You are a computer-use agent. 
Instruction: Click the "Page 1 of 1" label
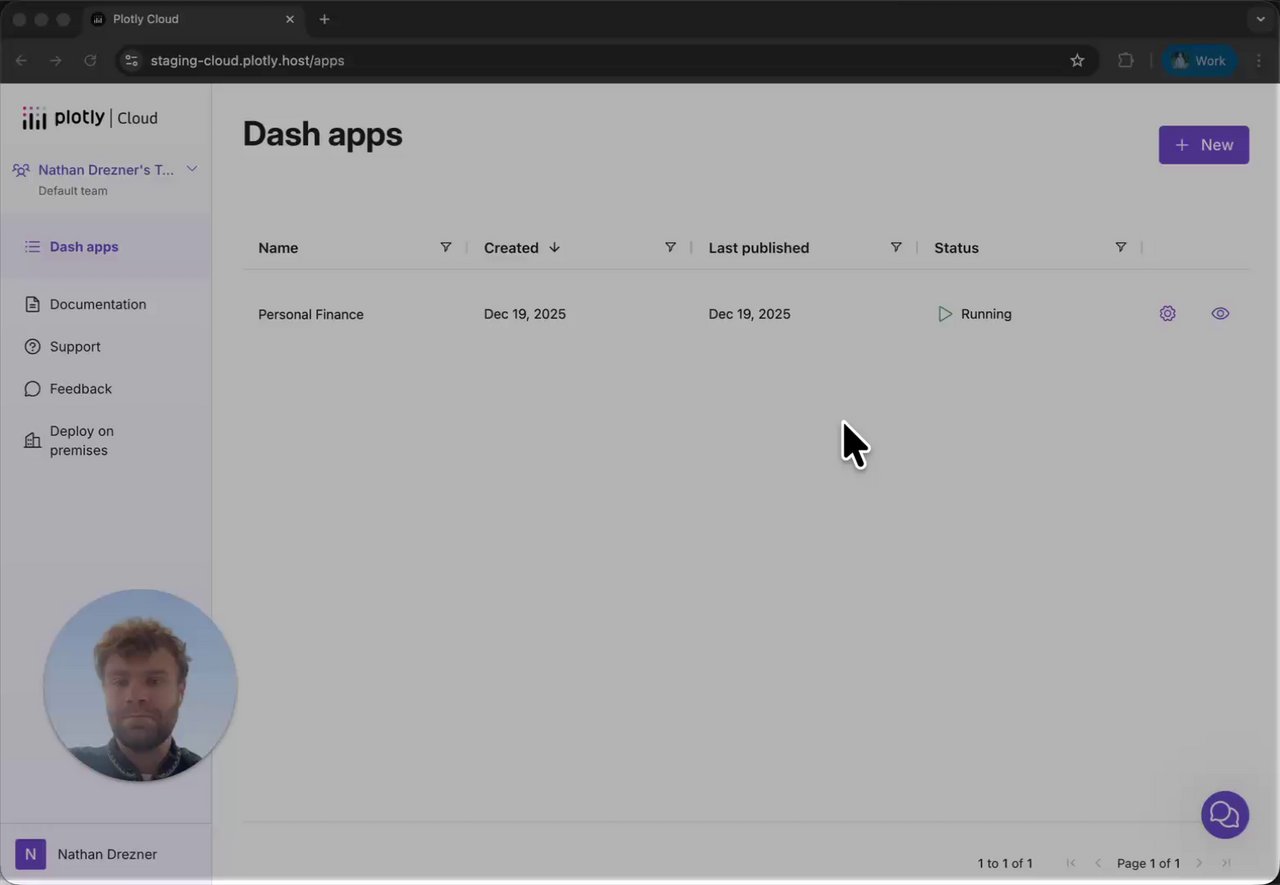[x=1148, y=863]
